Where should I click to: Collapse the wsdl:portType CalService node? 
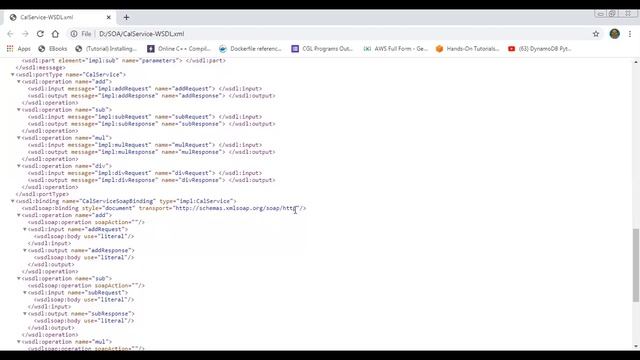[13, 75]
